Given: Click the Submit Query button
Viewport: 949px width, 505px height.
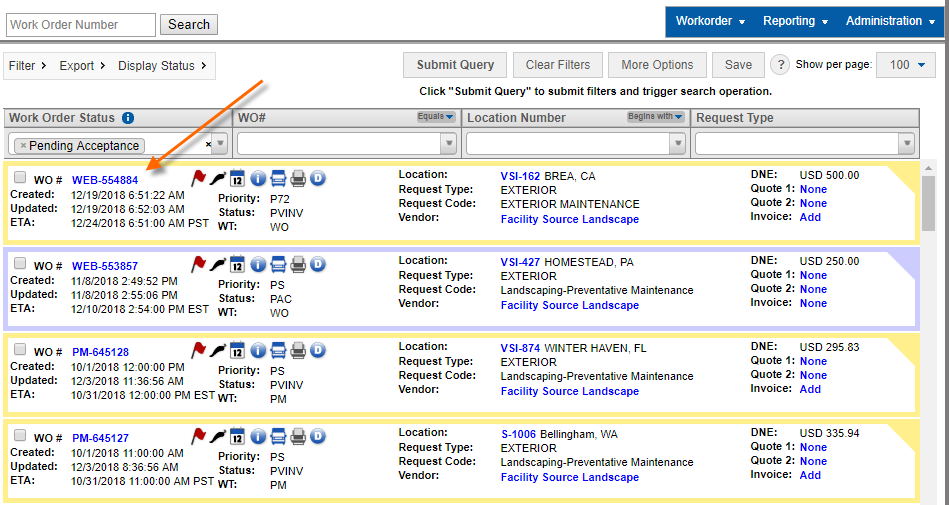Looking at the screenshot, I should (455, 65).
